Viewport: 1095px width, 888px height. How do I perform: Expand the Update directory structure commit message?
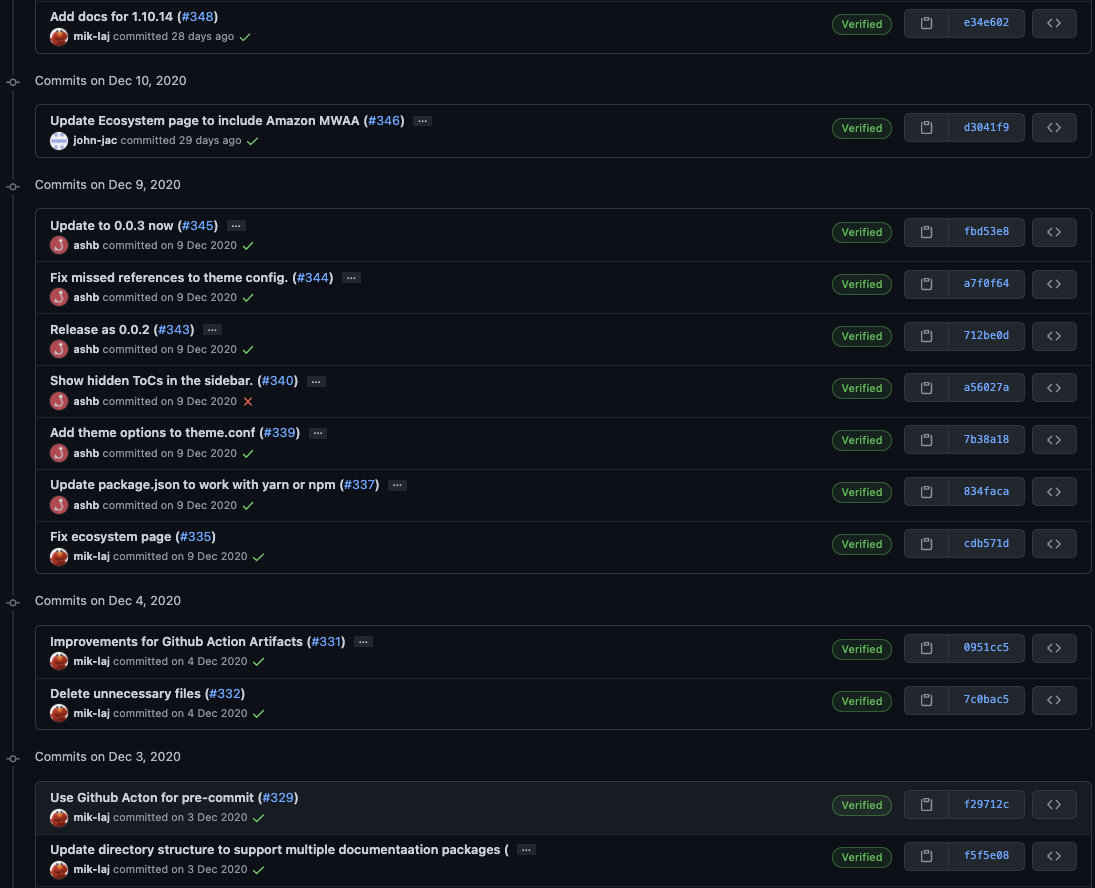pyautogui.click(x=525, y=849)
